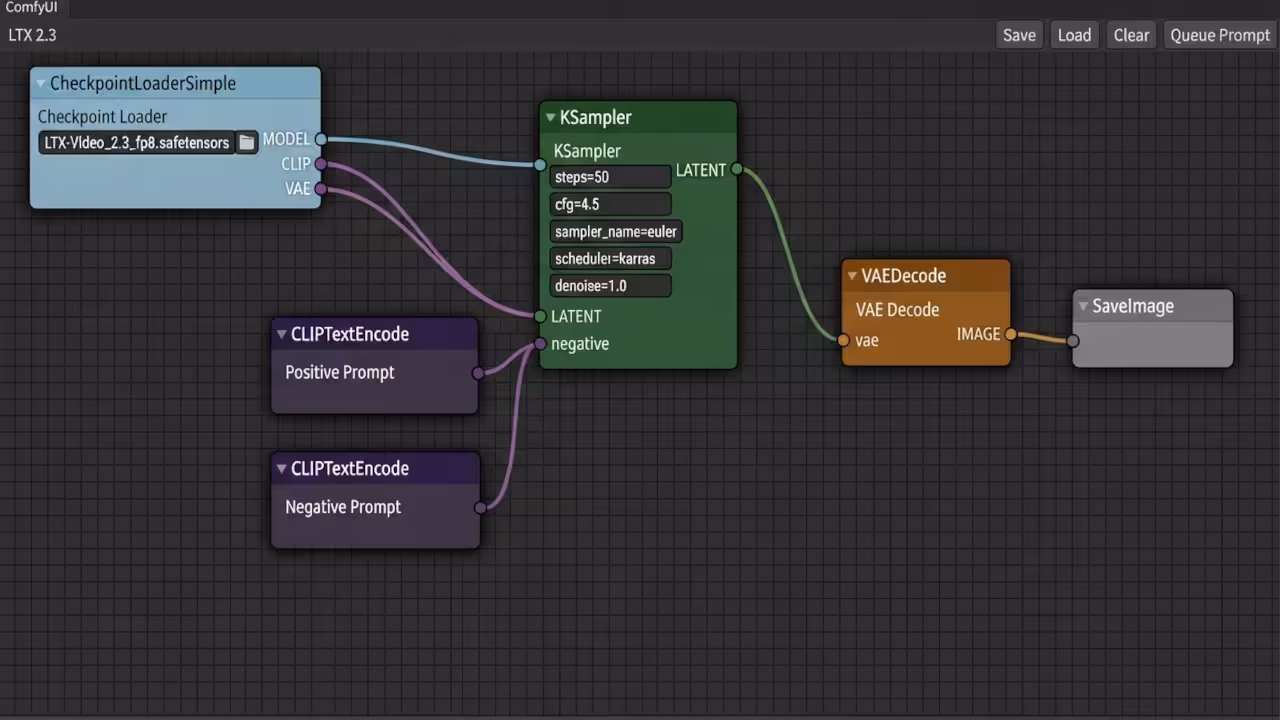Collapse the Negative Prompt CLIPTextEncode node
Image resolution: width=1280 pixels, height=720 pixels.
[x=281, y=469]
